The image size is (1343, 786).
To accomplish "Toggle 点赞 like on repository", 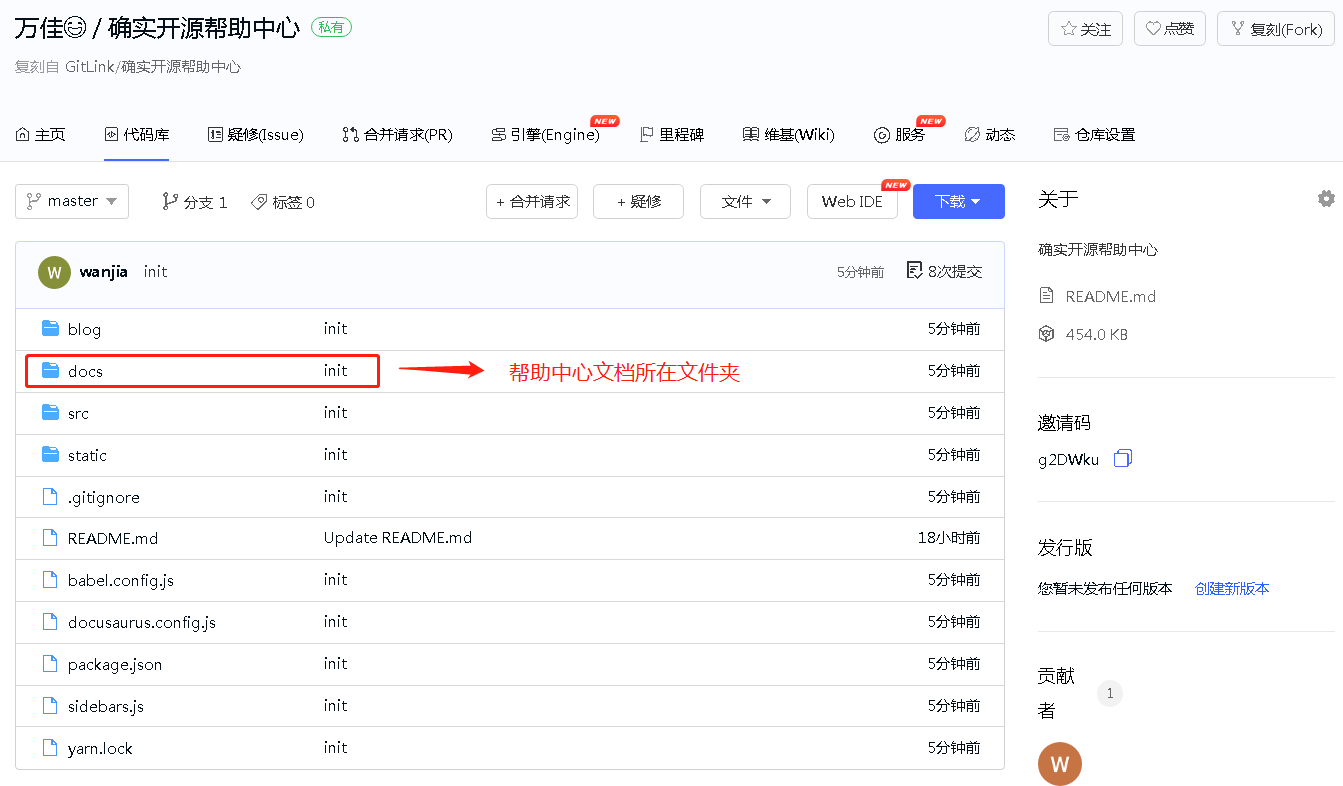I will click(1170, 29).
